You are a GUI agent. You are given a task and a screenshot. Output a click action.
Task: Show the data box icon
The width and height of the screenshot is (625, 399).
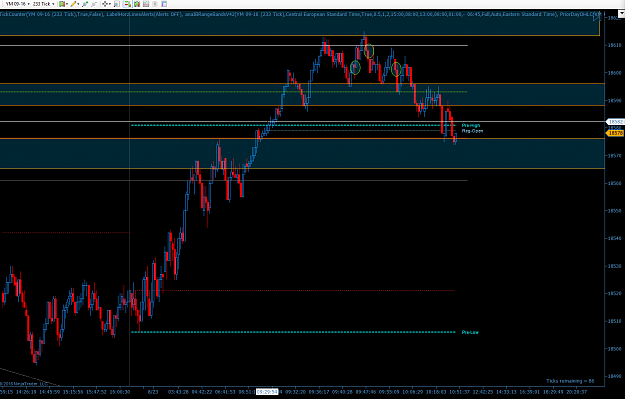(116, 4)
